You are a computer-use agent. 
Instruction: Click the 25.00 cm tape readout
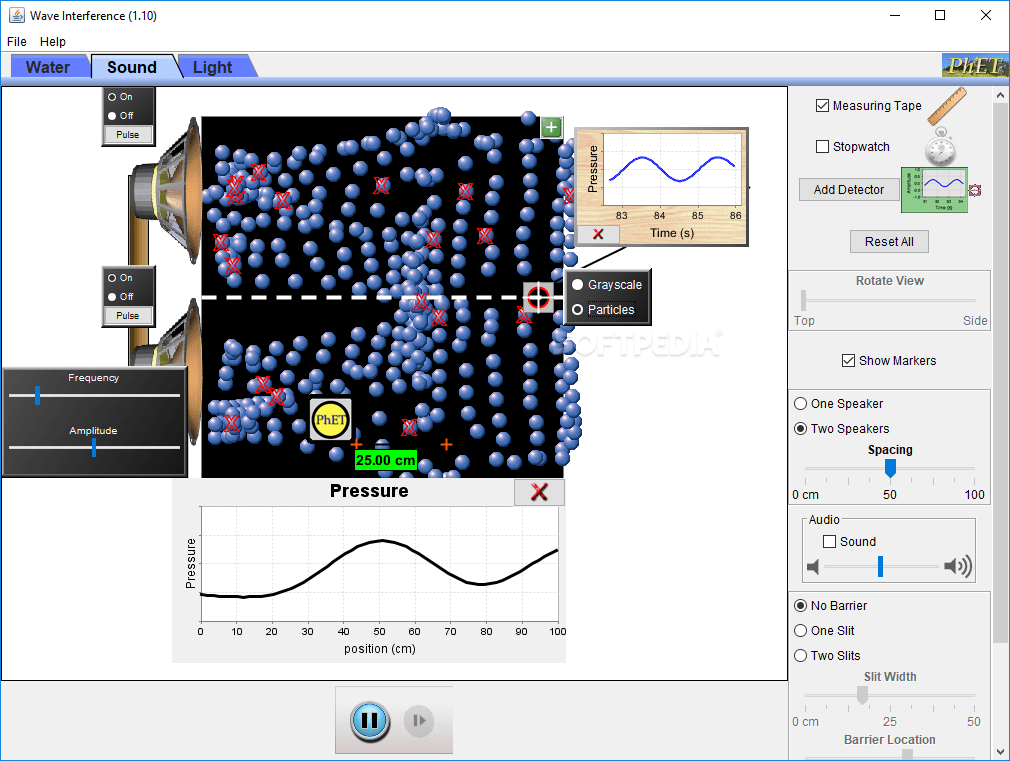tap(386, 460)
